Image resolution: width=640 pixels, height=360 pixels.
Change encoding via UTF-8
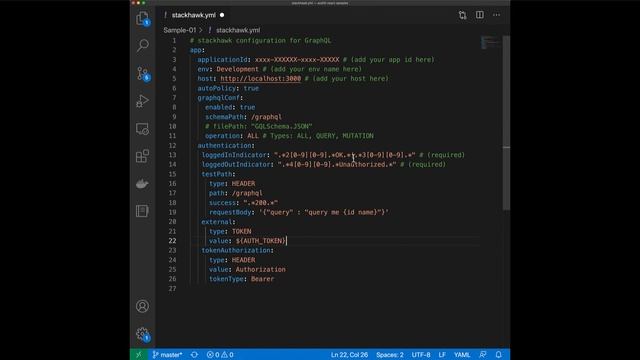click(421, 355)
